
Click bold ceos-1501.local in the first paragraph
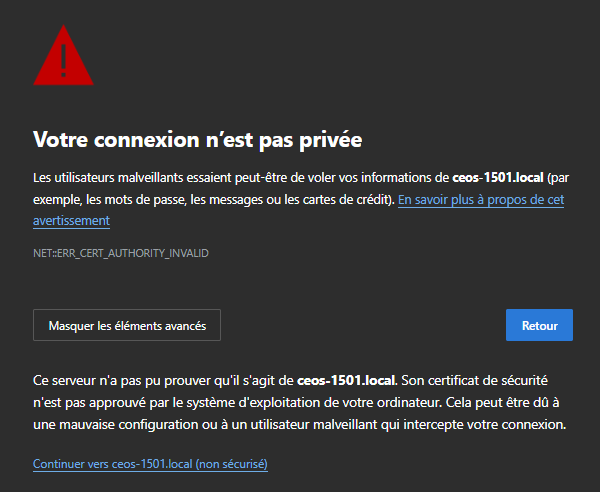[497, 178]
